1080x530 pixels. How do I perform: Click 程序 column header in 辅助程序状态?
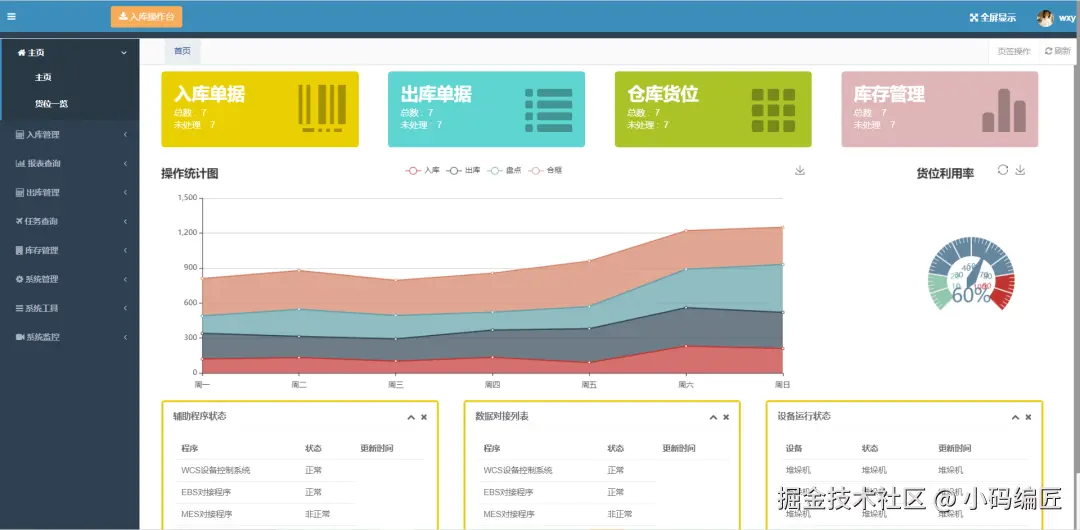[190, 448]
